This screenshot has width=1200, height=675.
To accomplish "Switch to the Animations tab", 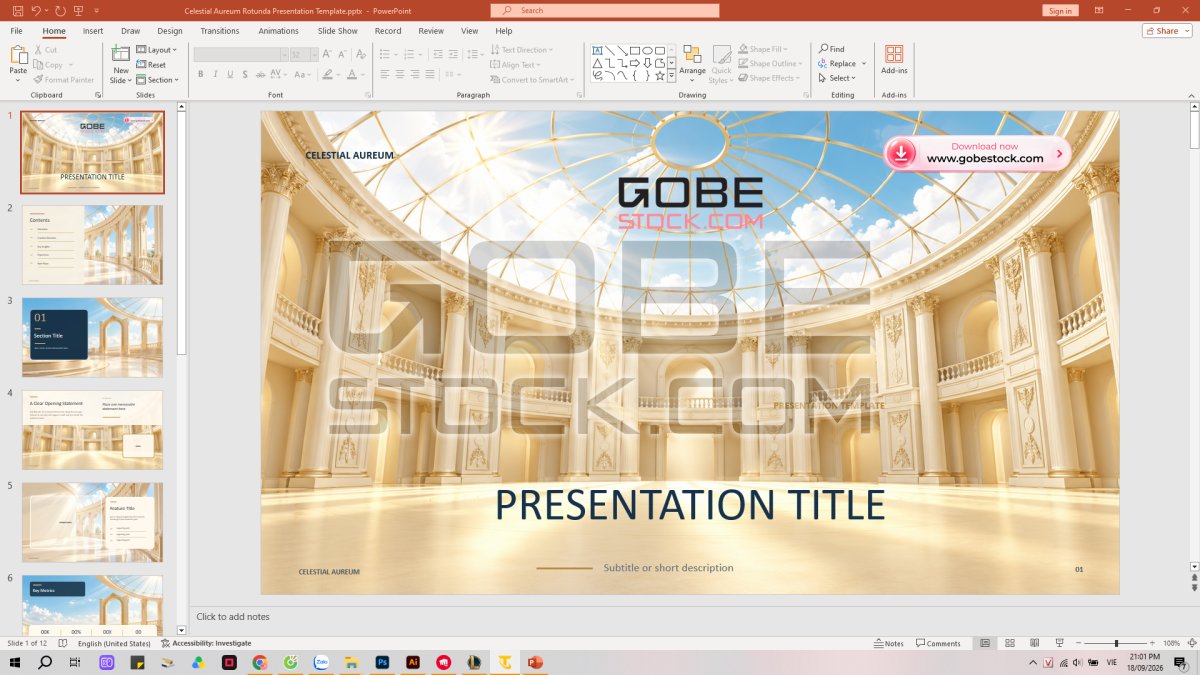I will [x=279, y=31].
